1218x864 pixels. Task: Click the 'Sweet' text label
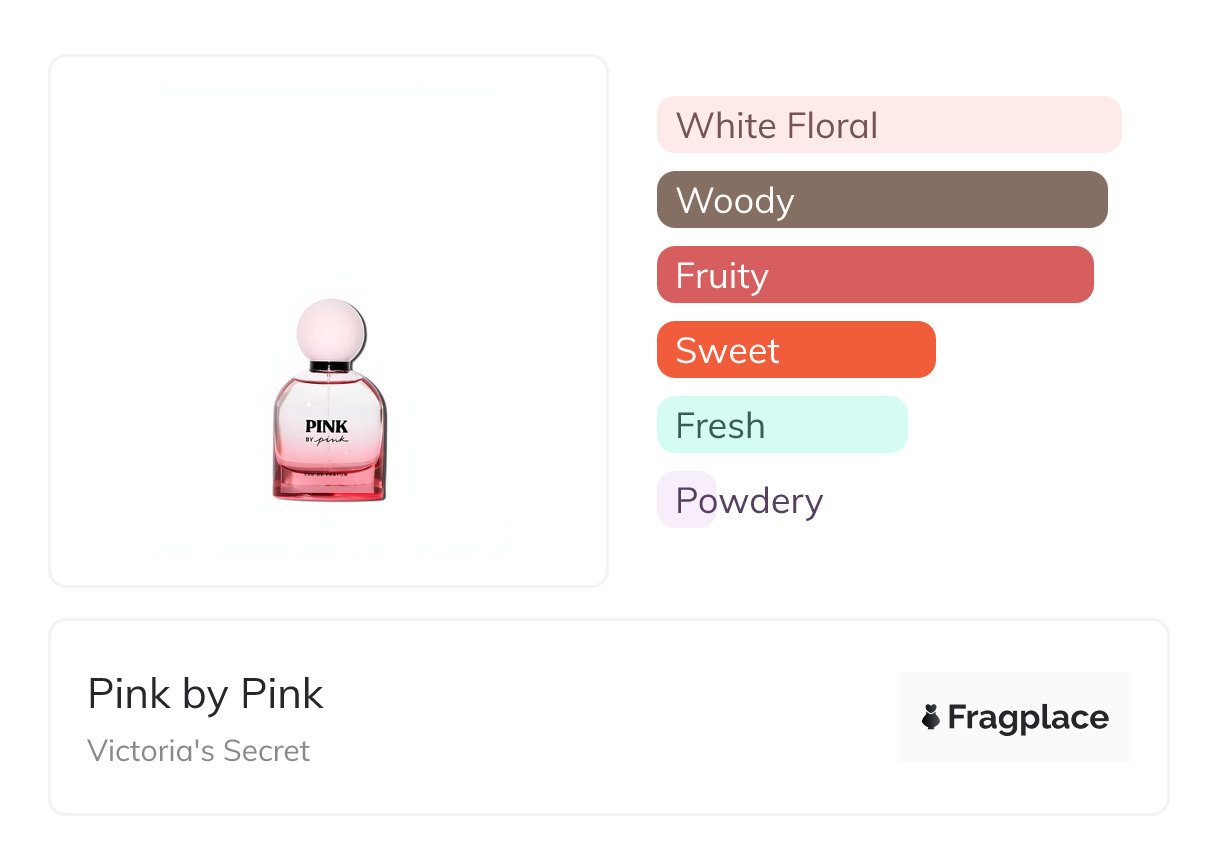(x=728, y=351)
